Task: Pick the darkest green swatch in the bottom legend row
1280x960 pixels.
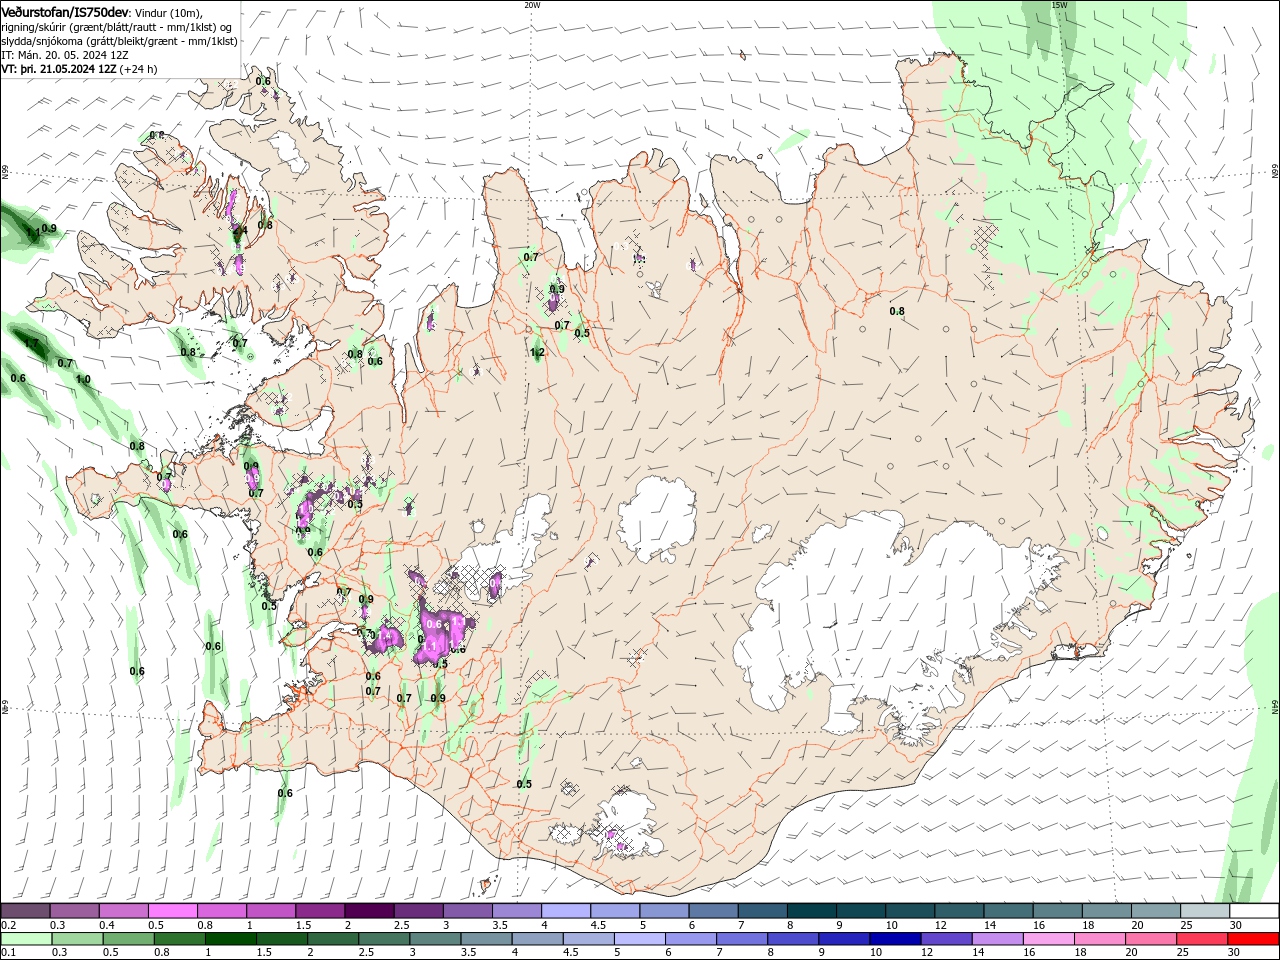Action: pos(230,939)
